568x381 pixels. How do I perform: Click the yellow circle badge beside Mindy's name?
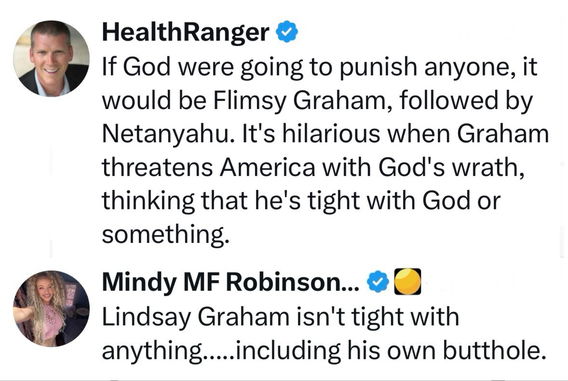(x=407, y=281)
